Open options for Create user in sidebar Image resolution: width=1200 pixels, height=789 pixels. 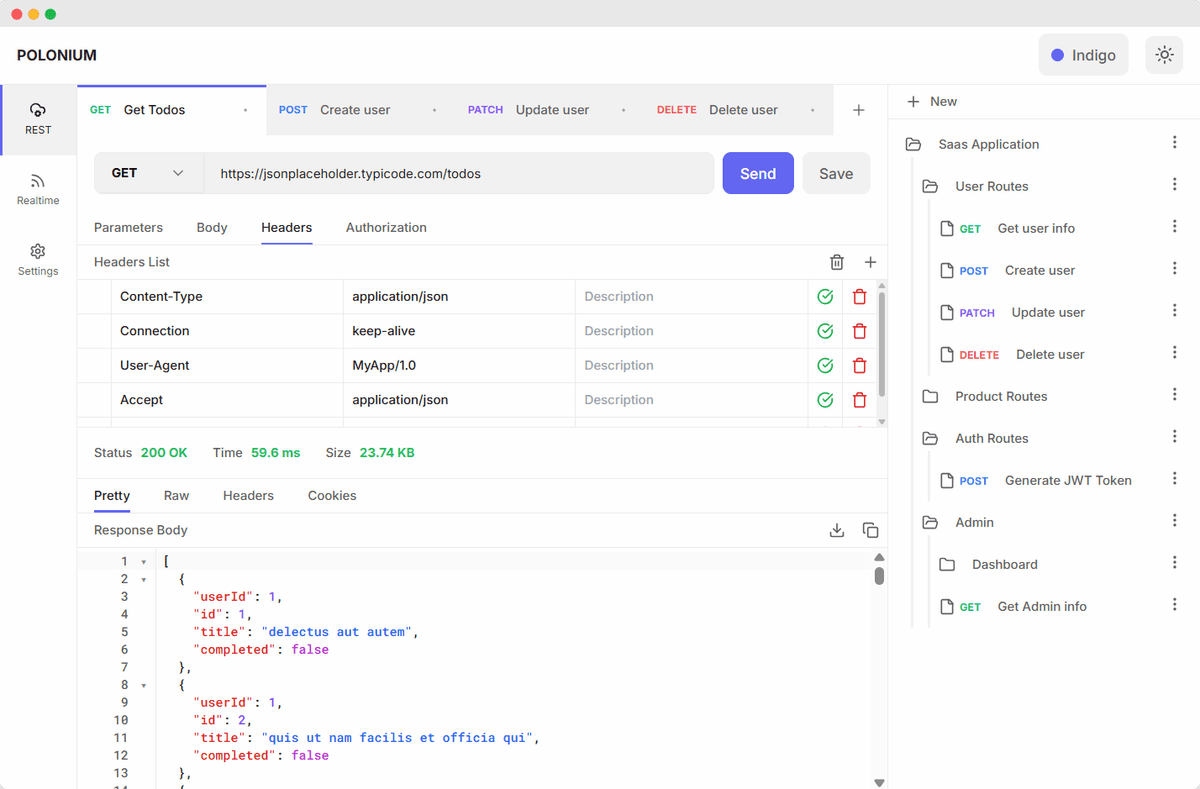point(1174,269)
